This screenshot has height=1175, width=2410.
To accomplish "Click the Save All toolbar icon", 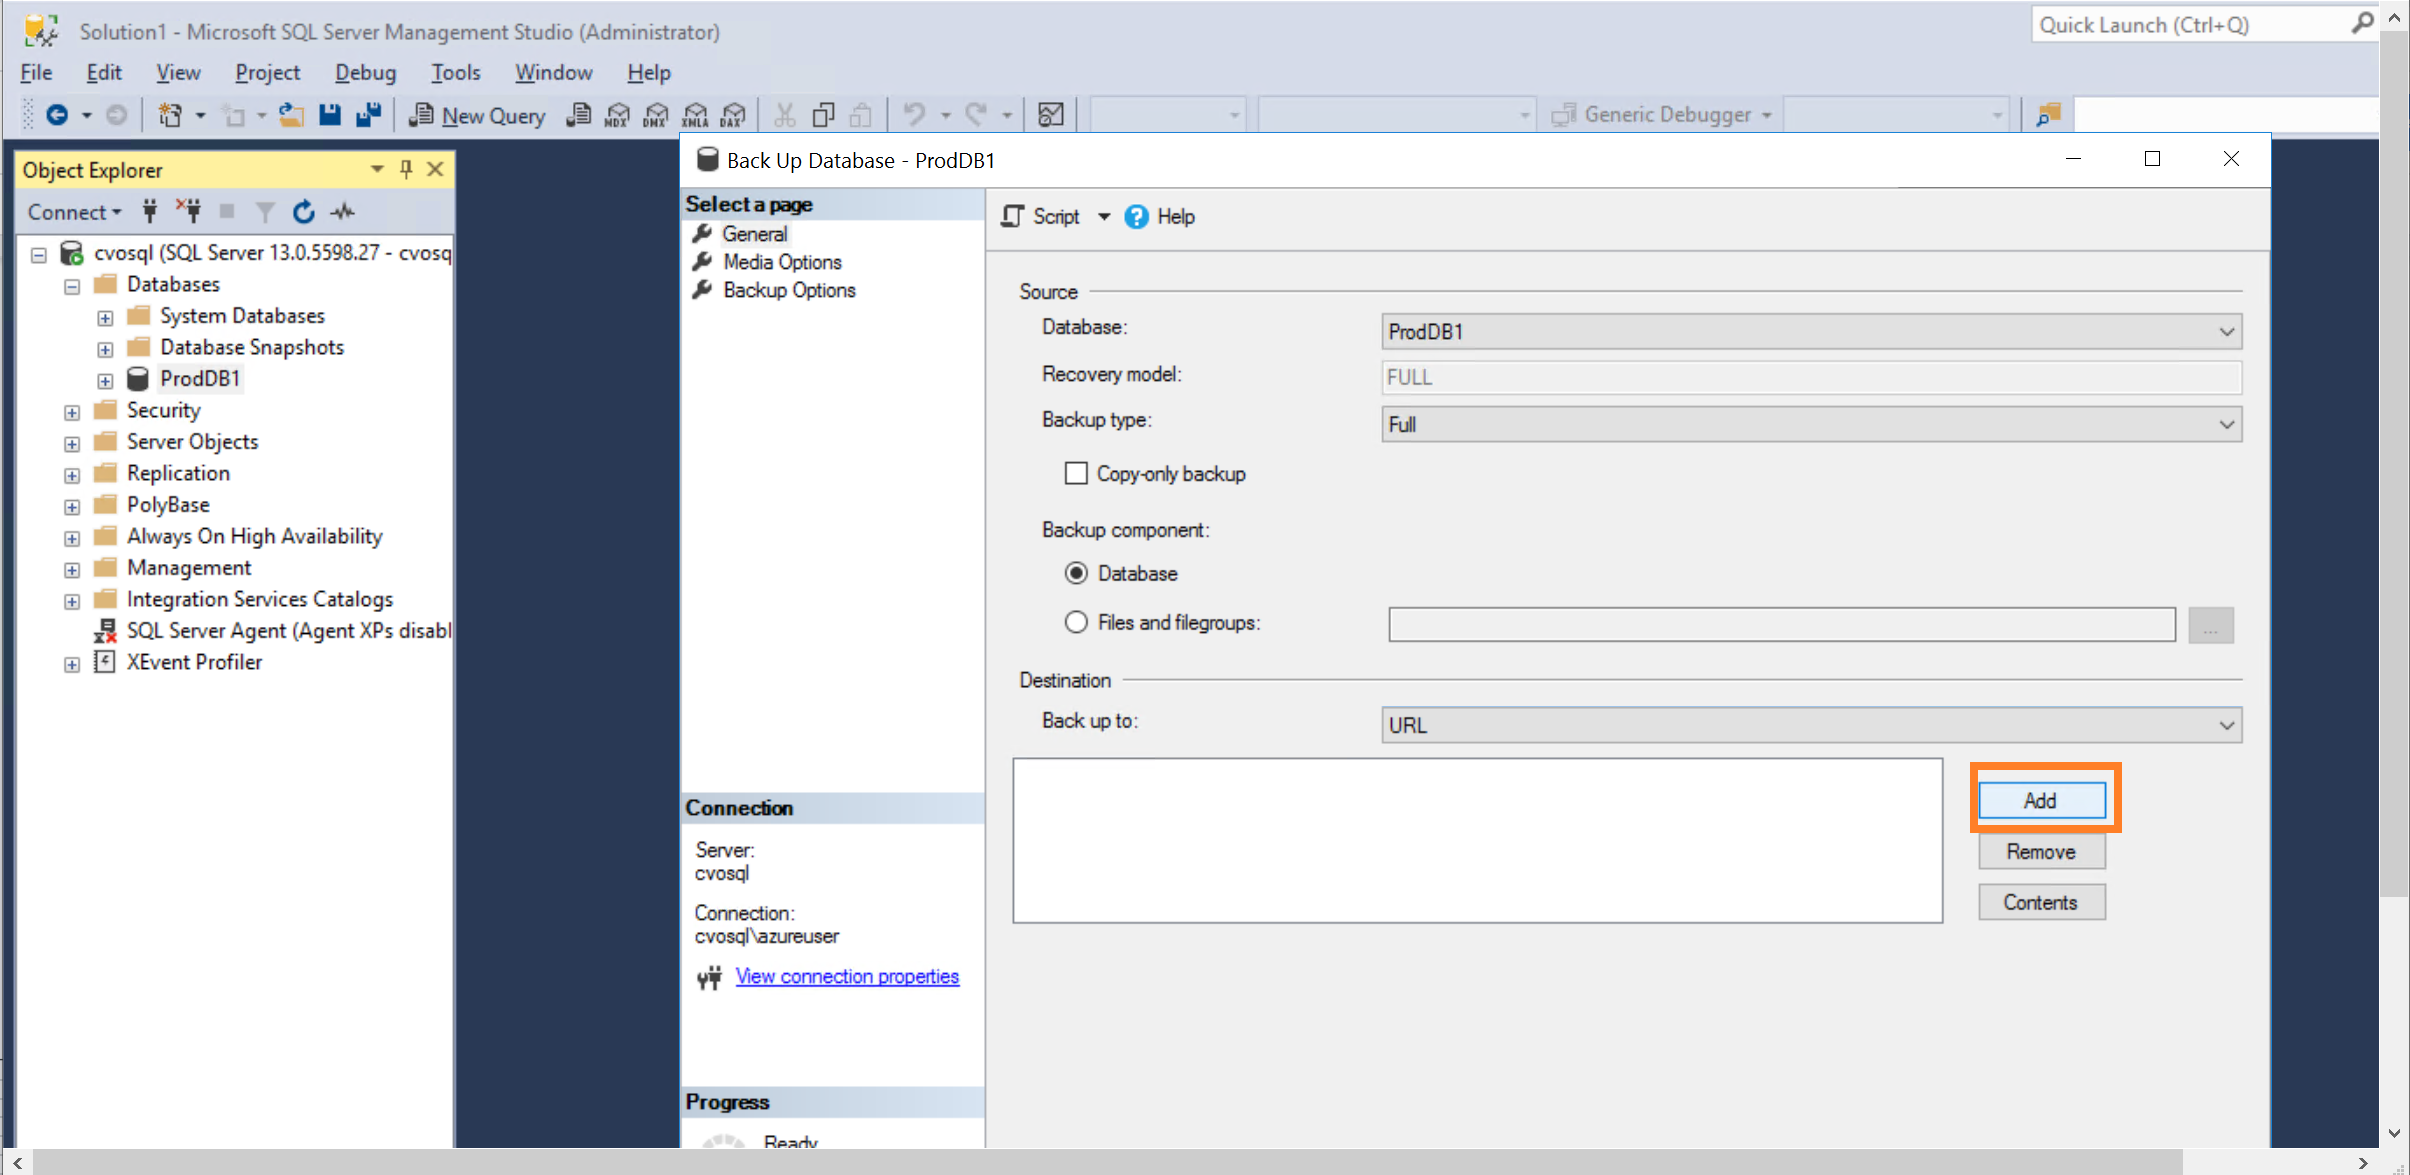I will pos(369,115).
